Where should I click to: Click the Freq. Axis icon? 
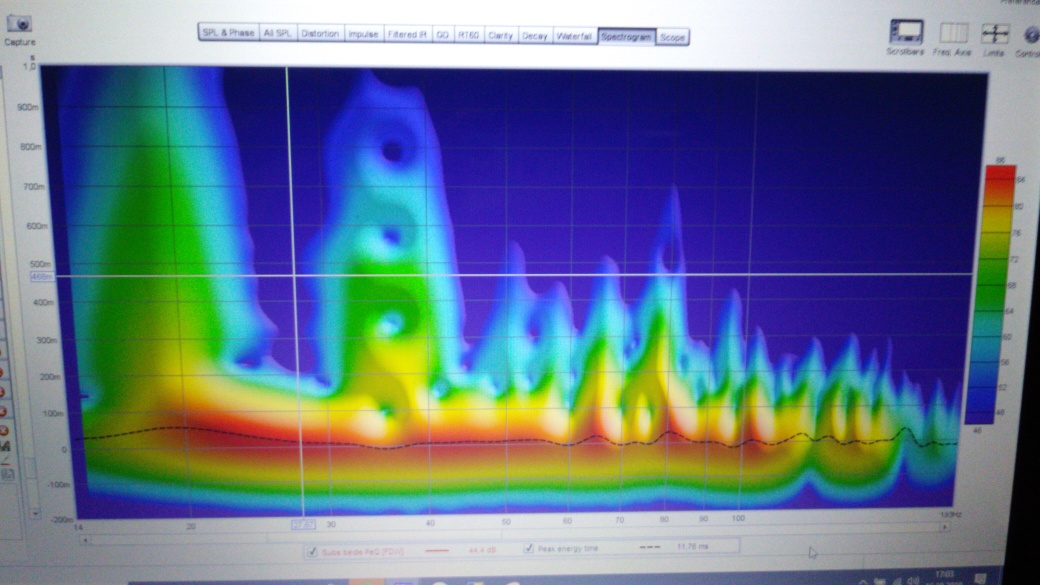tap(952, 33)
